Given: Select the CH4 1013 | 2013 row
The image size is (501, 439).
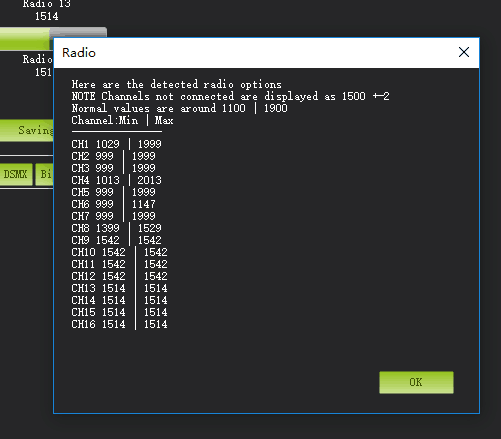Looking at the screenshot, I should click(116, 180).
